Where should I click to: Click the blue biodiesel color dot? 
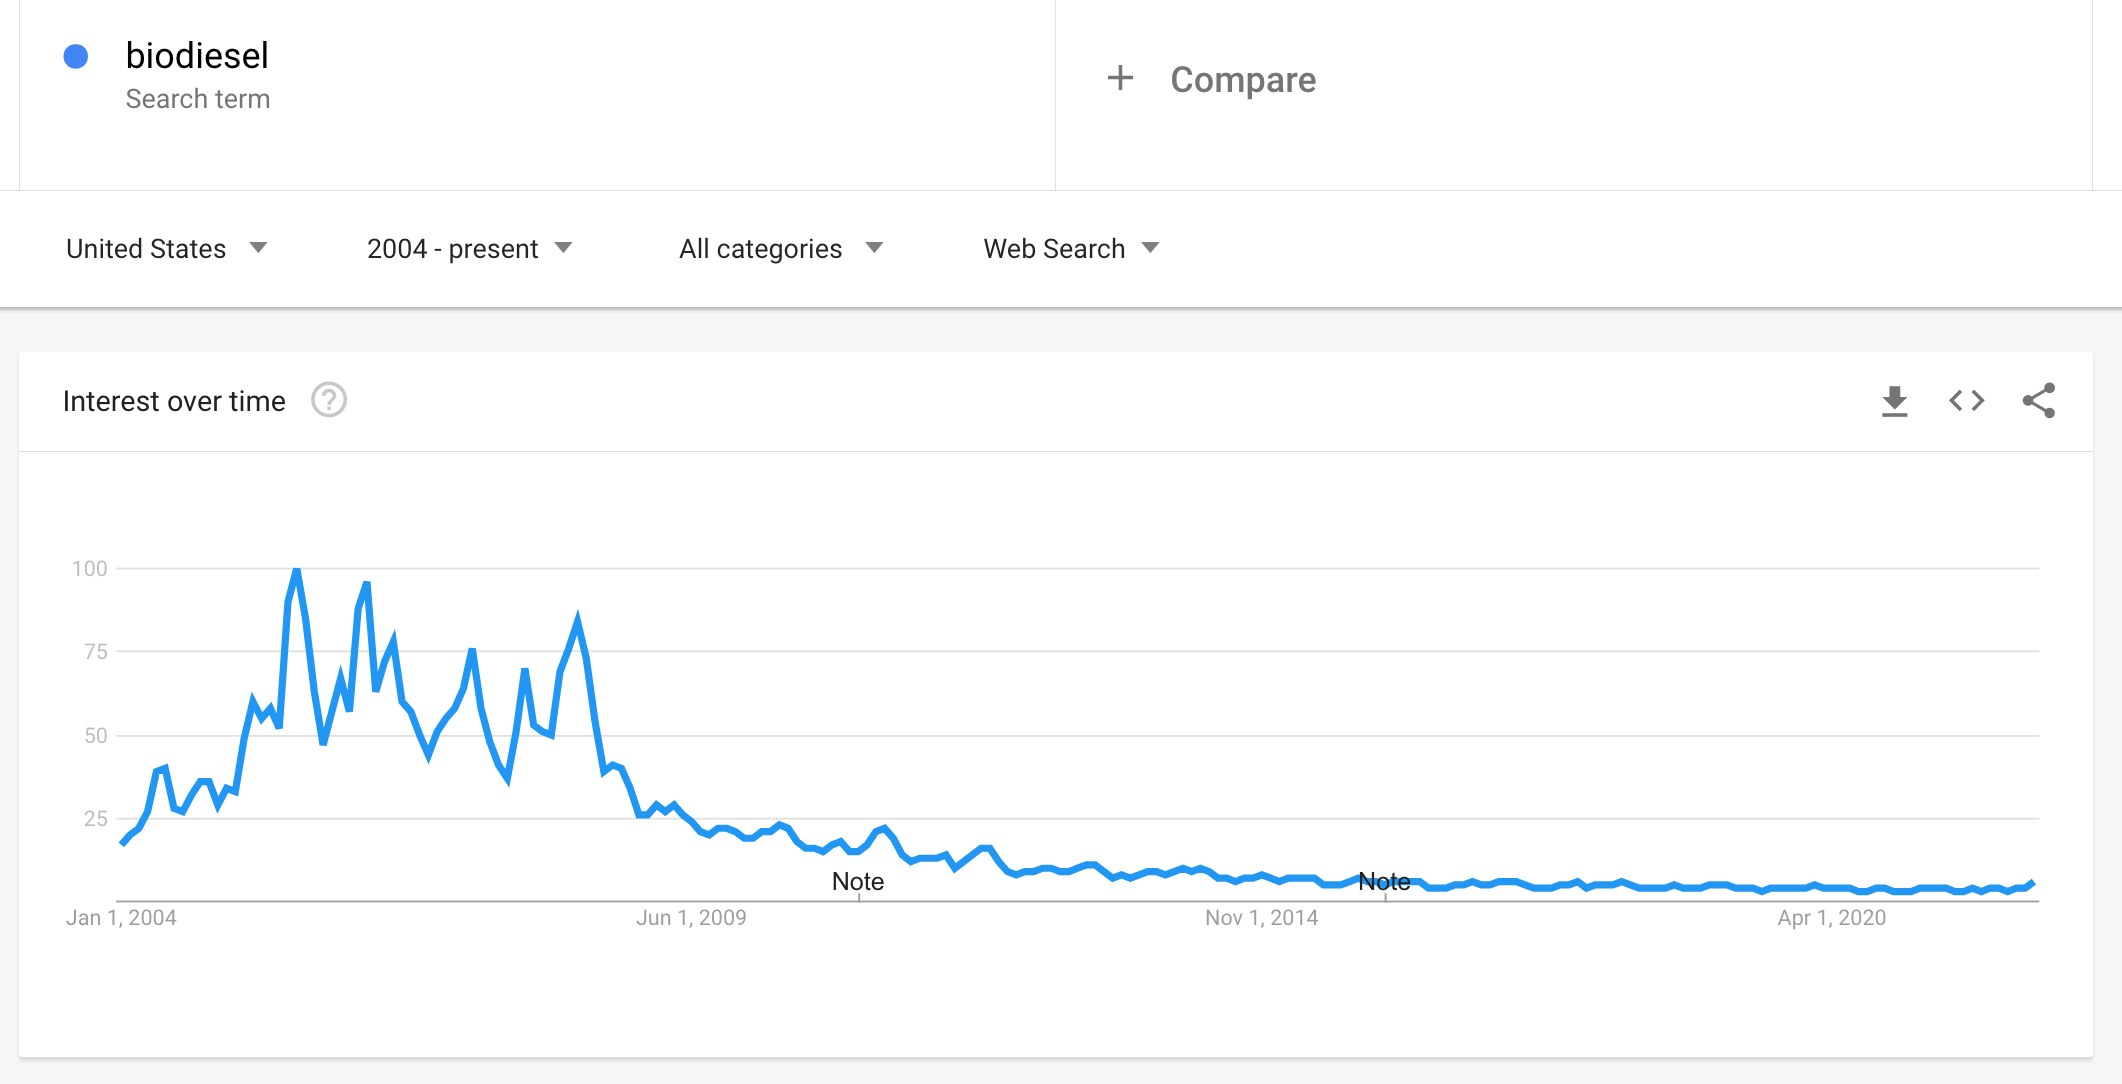pyautogui.click(x=76, y=56)
